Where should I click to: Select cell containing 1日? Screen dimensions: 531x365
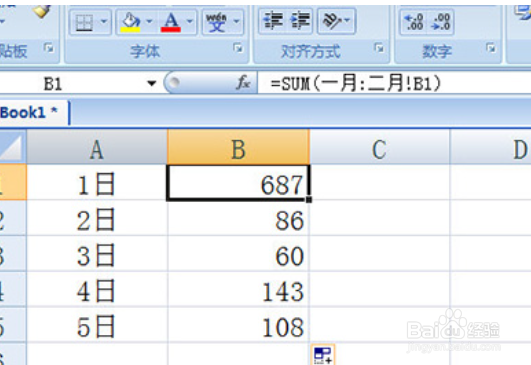coord(97,182)
